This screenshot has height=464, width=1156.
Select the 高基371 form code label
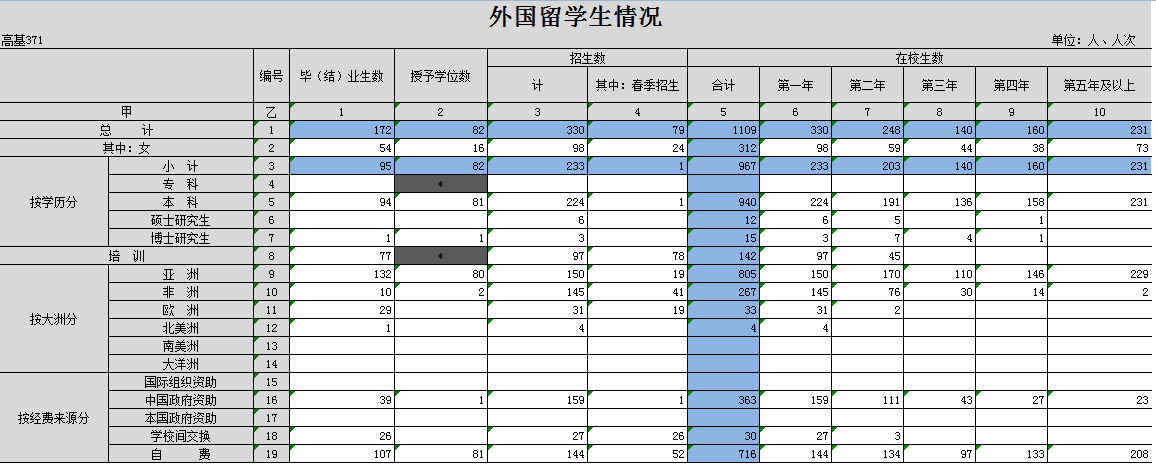click(22, 40)
